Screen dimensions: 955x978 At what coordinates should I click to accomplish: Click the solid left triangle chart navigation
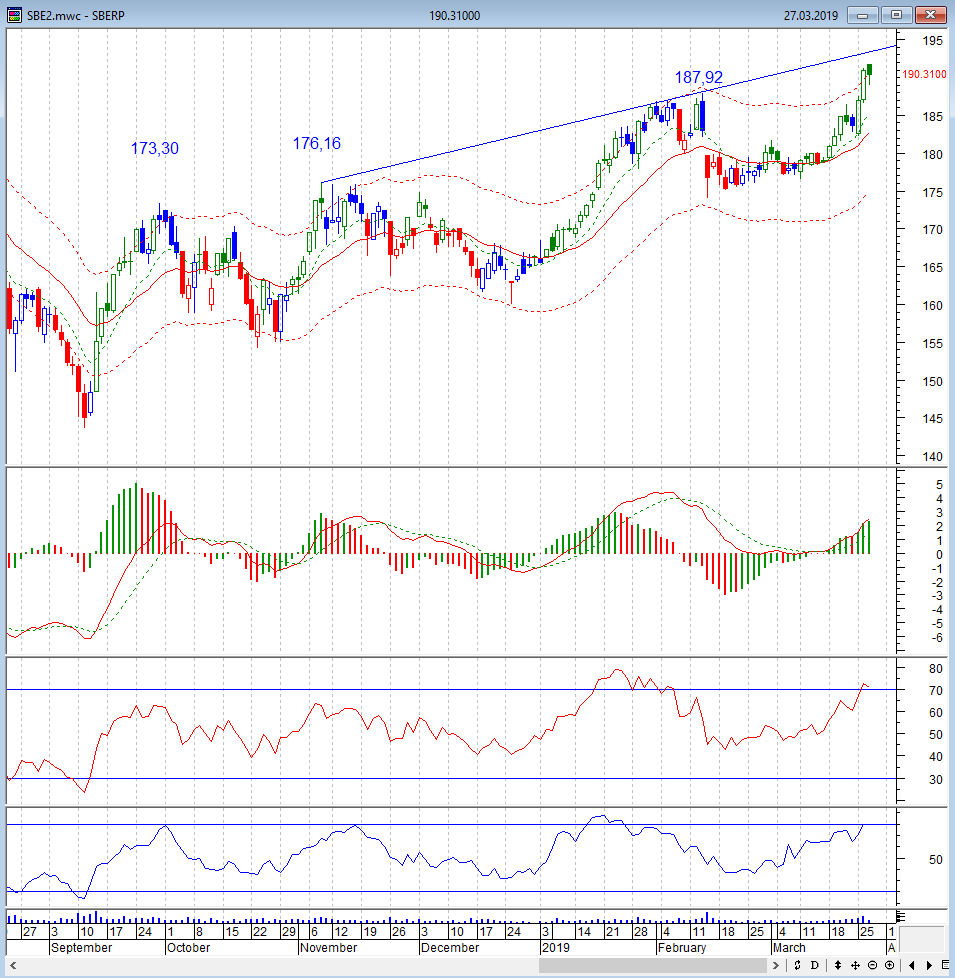pos(912,965)
